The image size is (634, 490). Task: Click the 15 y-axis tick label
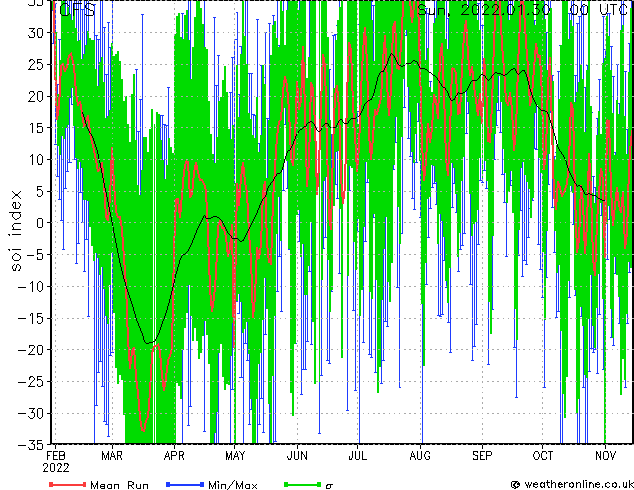(x=36, y=128)
